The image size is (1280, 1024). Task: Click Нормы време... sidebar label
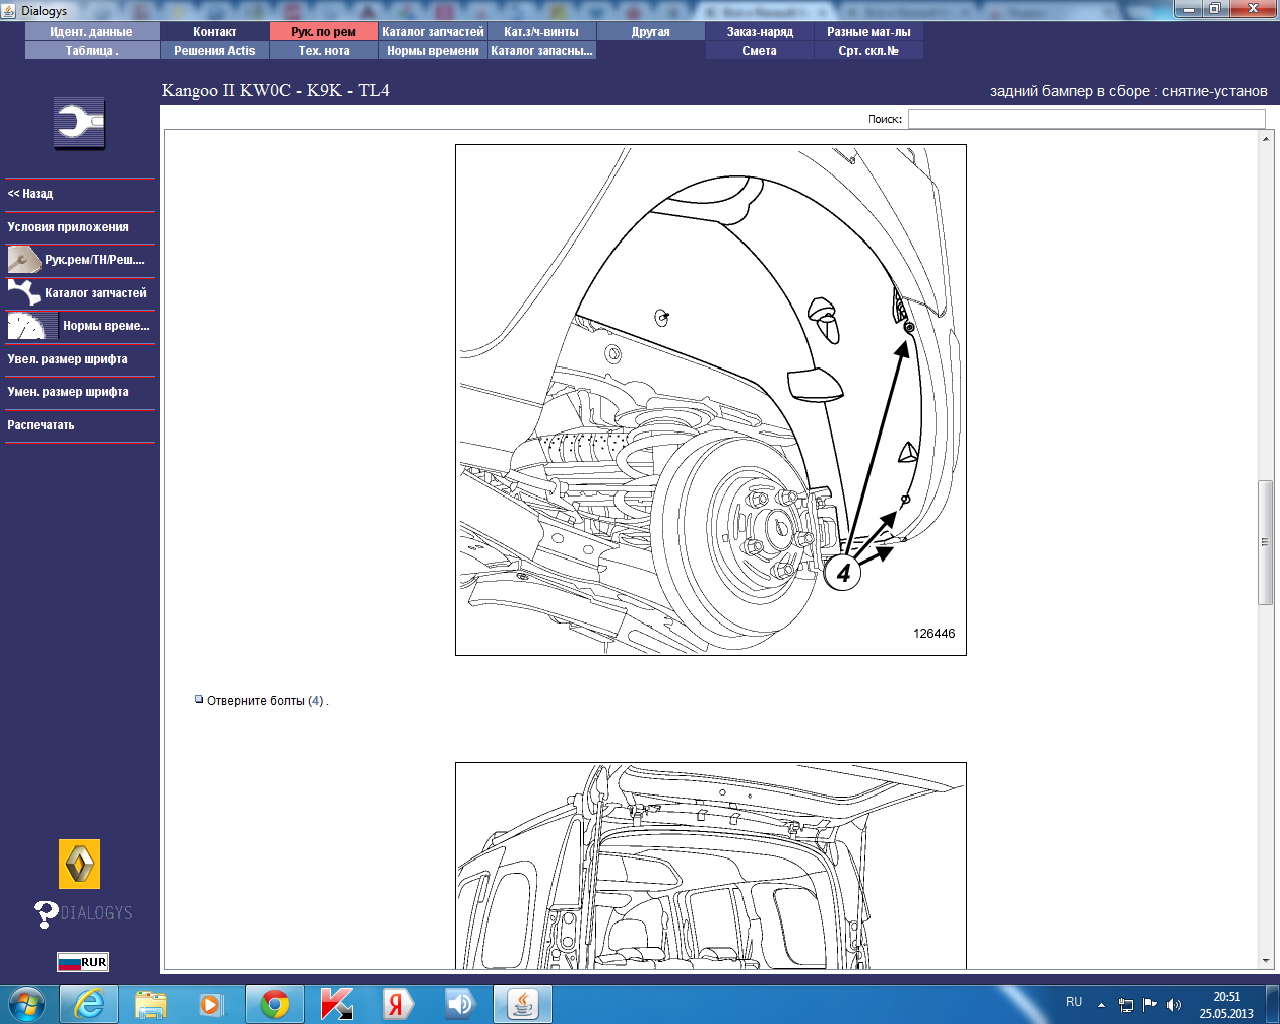pos(106,326)
